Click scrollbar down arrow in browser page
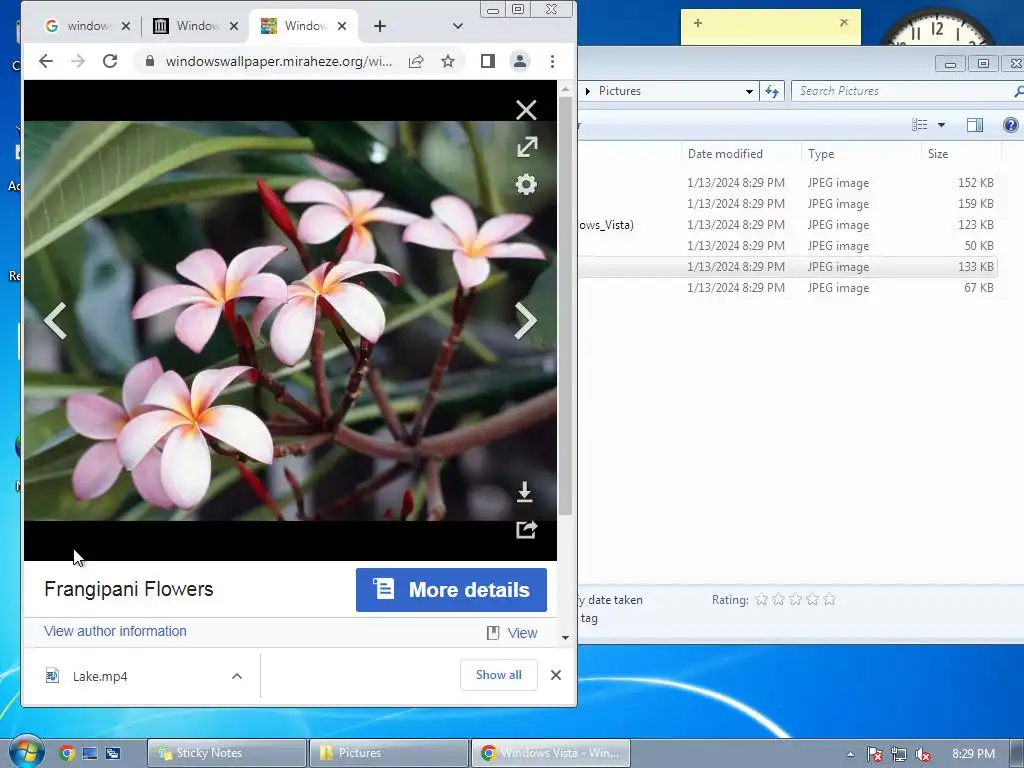Screen dimensions: 1024x768 pyautogui.click(x=566, y=637)
